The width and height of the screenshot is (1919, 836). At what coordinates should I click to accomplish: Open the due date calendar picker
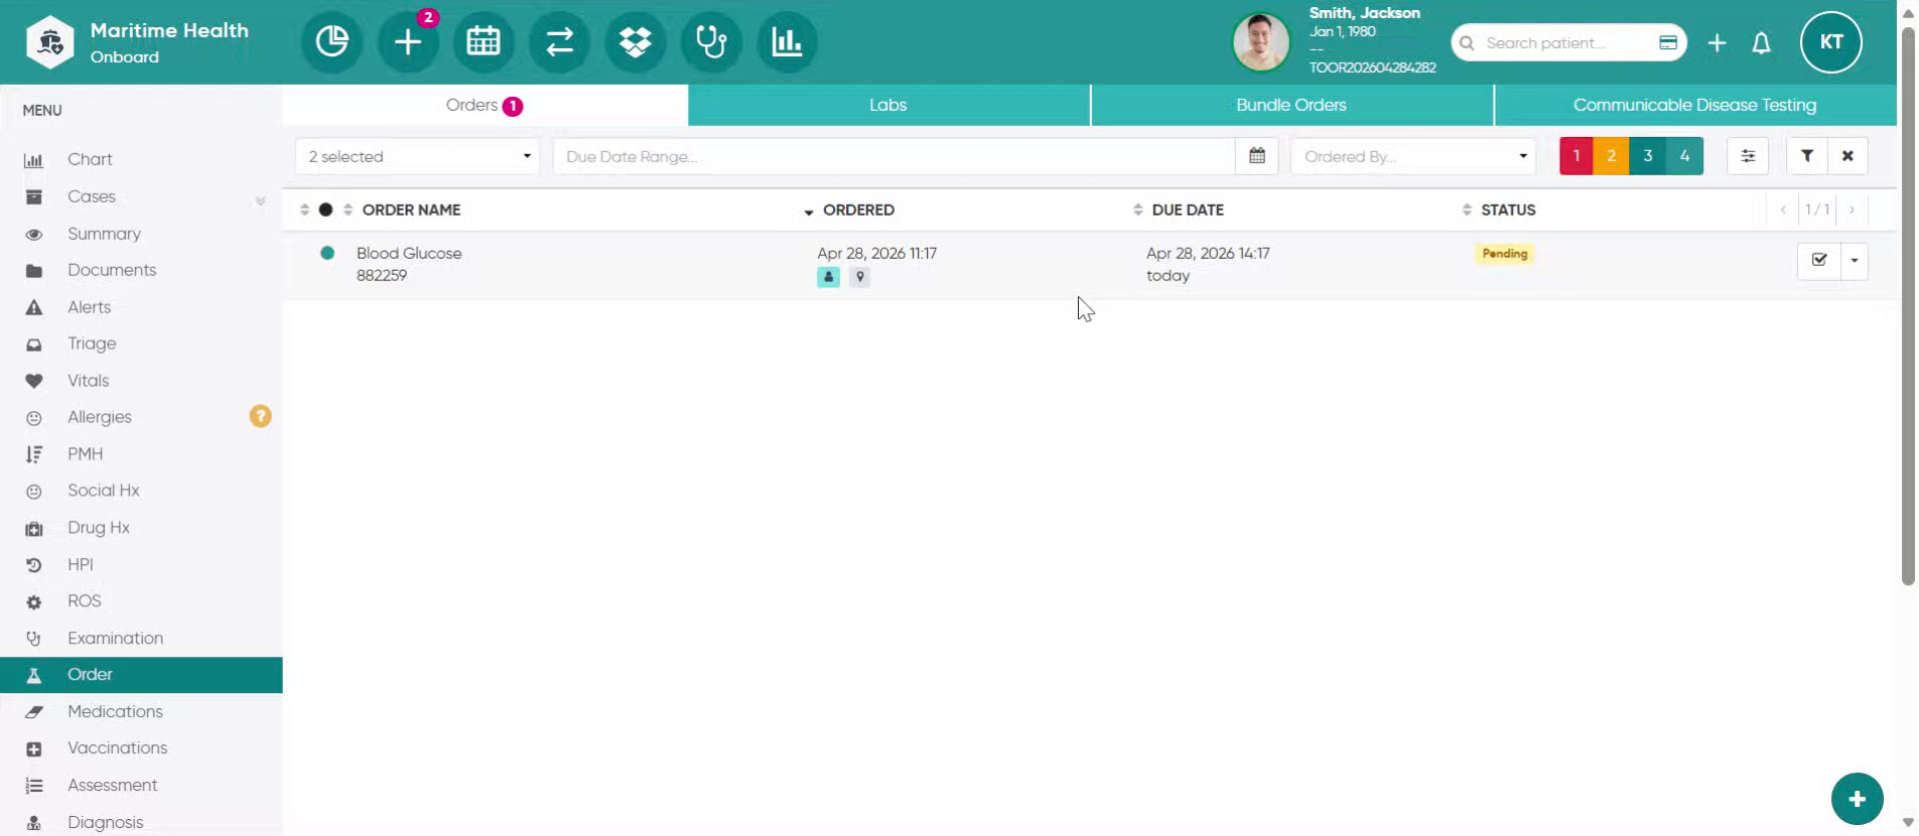(x=1257, y=156)
